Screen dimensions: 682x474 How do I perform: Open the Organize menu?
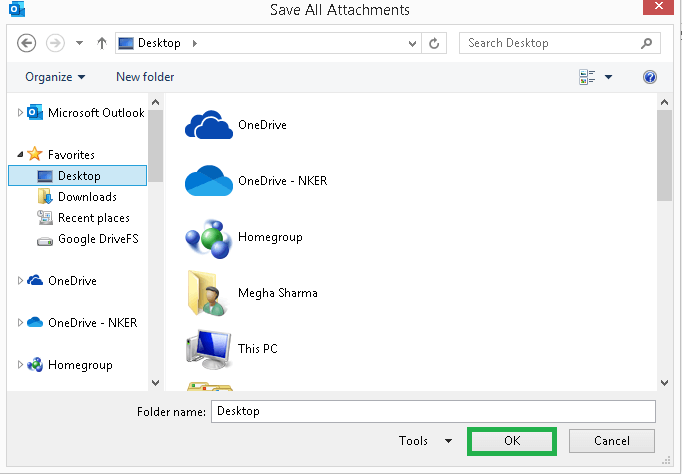click(x=55, y=77)
